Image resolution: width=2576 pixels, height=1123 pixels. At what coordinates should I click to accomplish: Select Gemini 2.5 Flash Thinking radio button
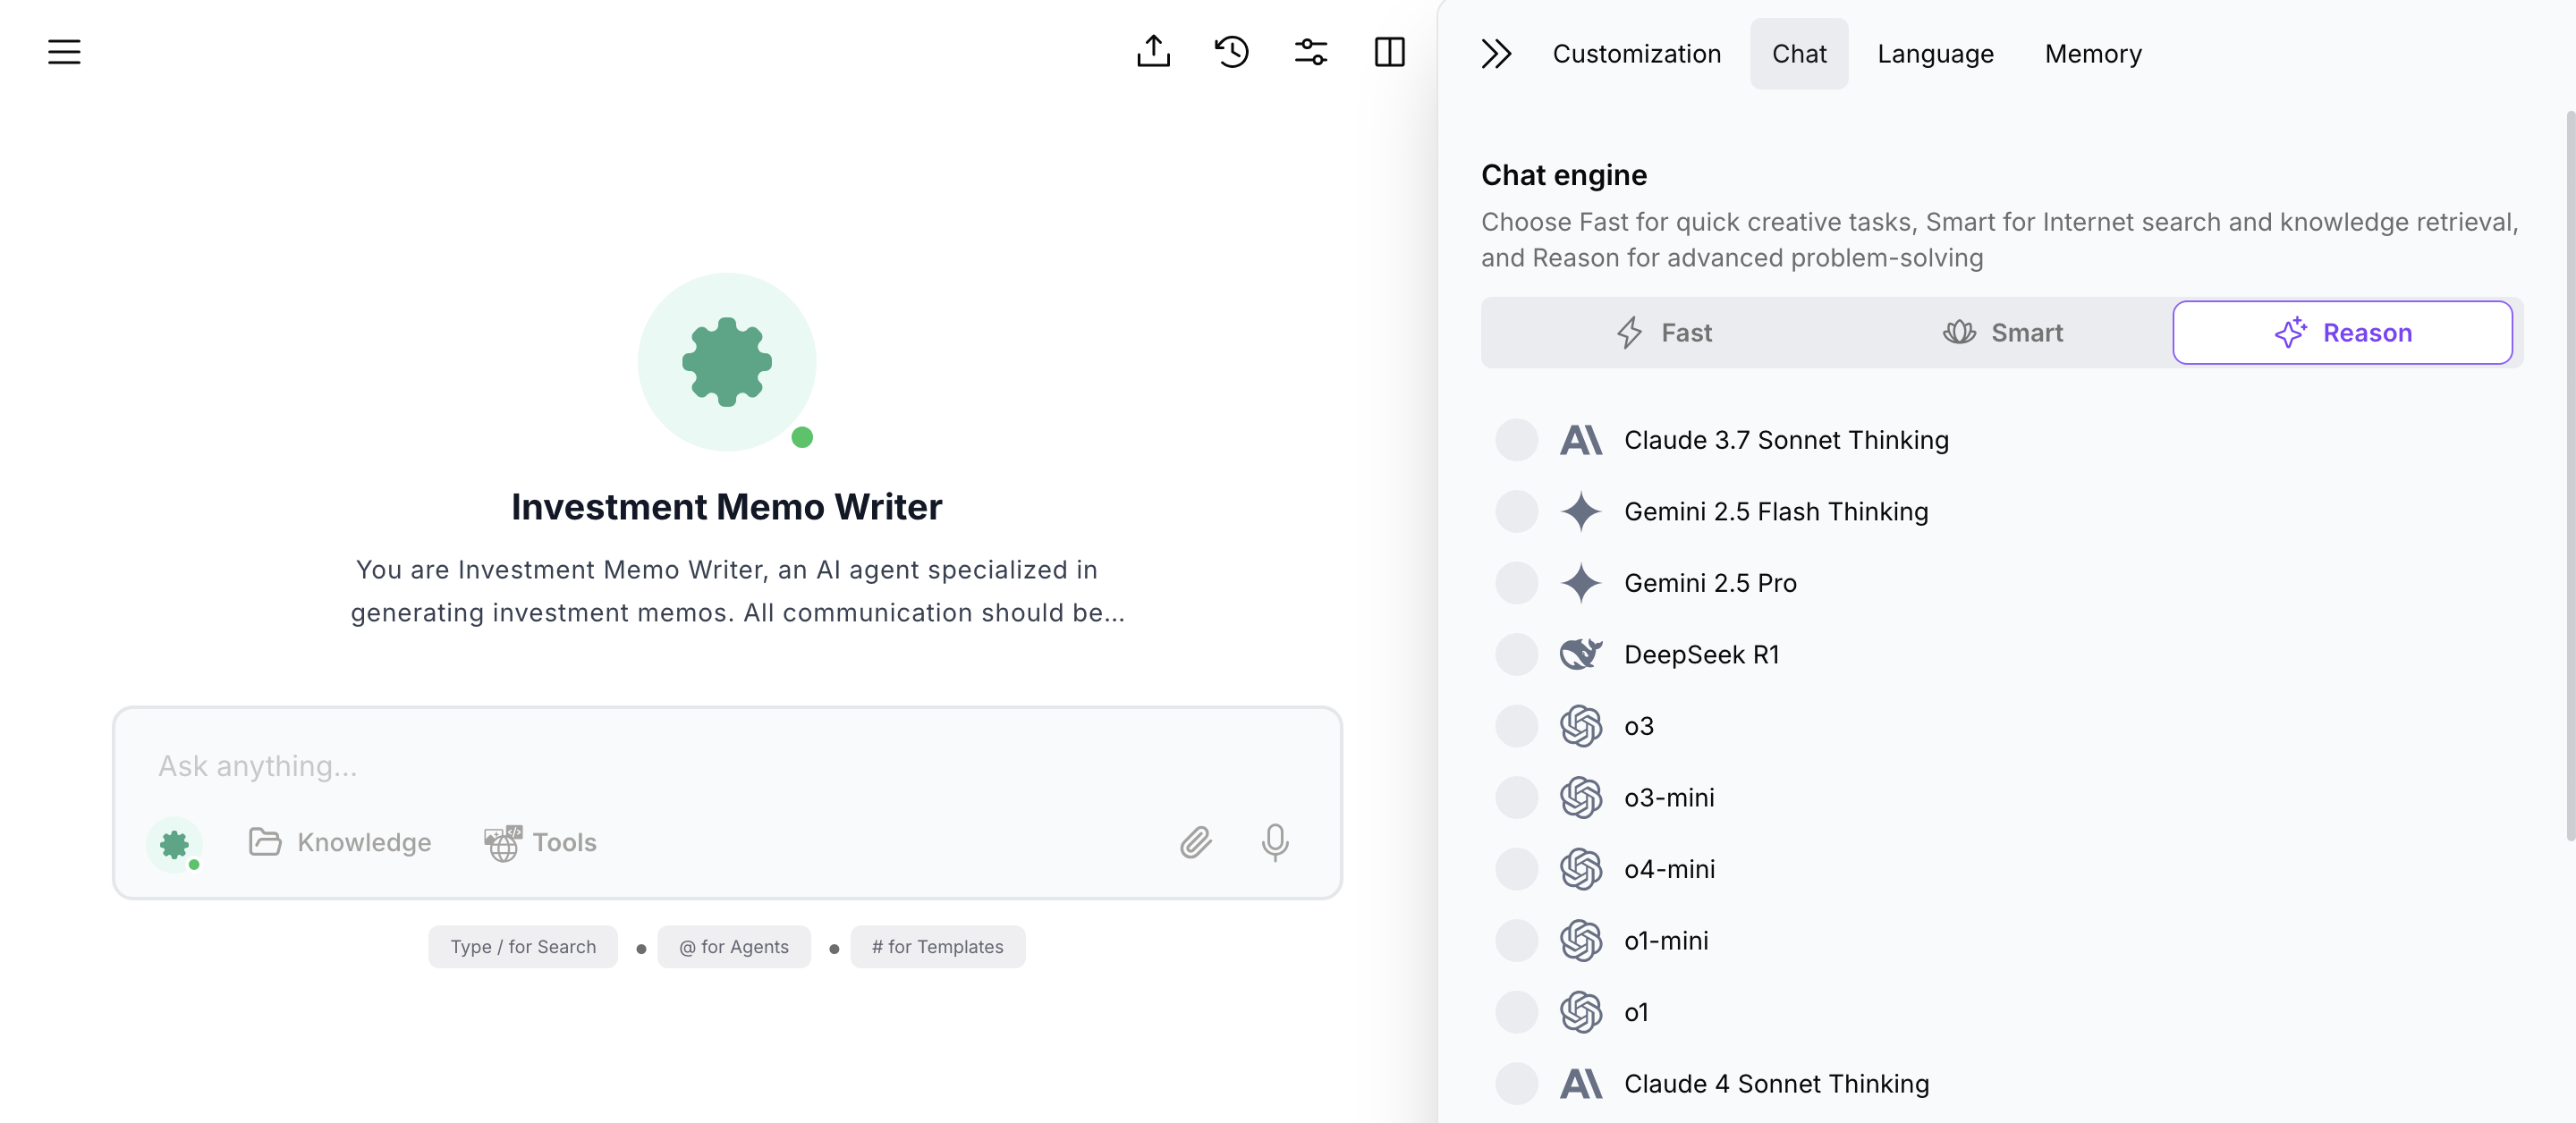1516,512
